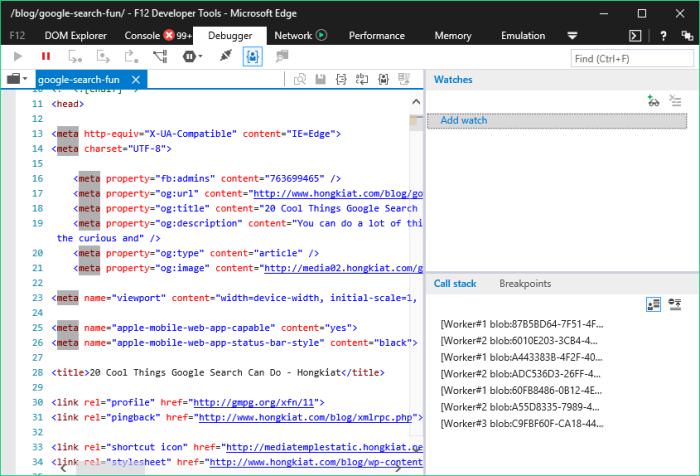The height and width of the screenshot is (476, 700).
Task: Click the undock window icon
Action: coord(687,36)
